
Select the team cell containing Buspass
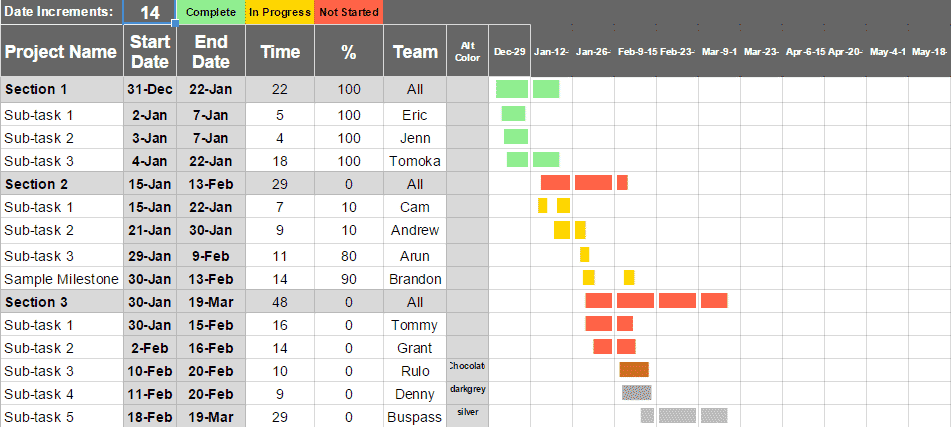pyautogui.click(x=415, y=417)
